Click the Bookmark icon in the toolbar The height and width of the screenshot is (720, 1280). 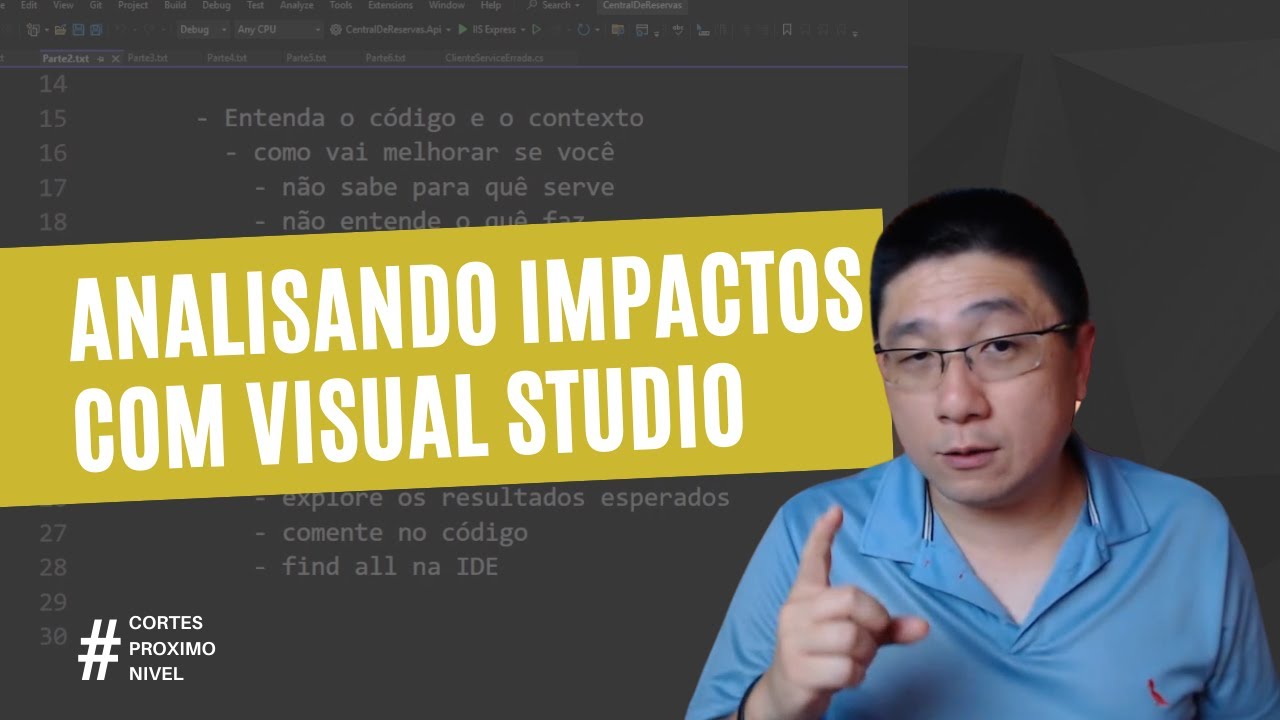click(786, 30)
